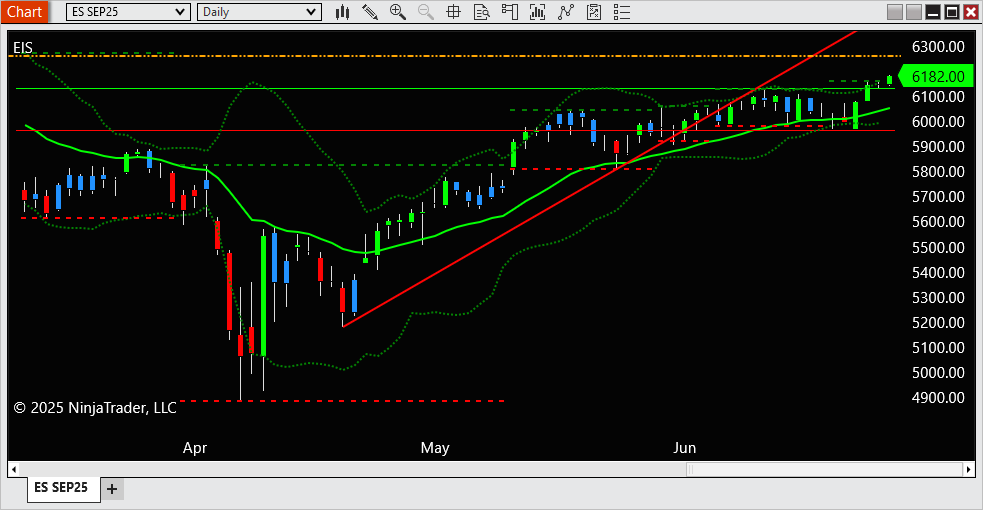Select the drawing tools pencil icon
Image resolution: width=983 pixels, height=510 pixels.
[370, 12]
